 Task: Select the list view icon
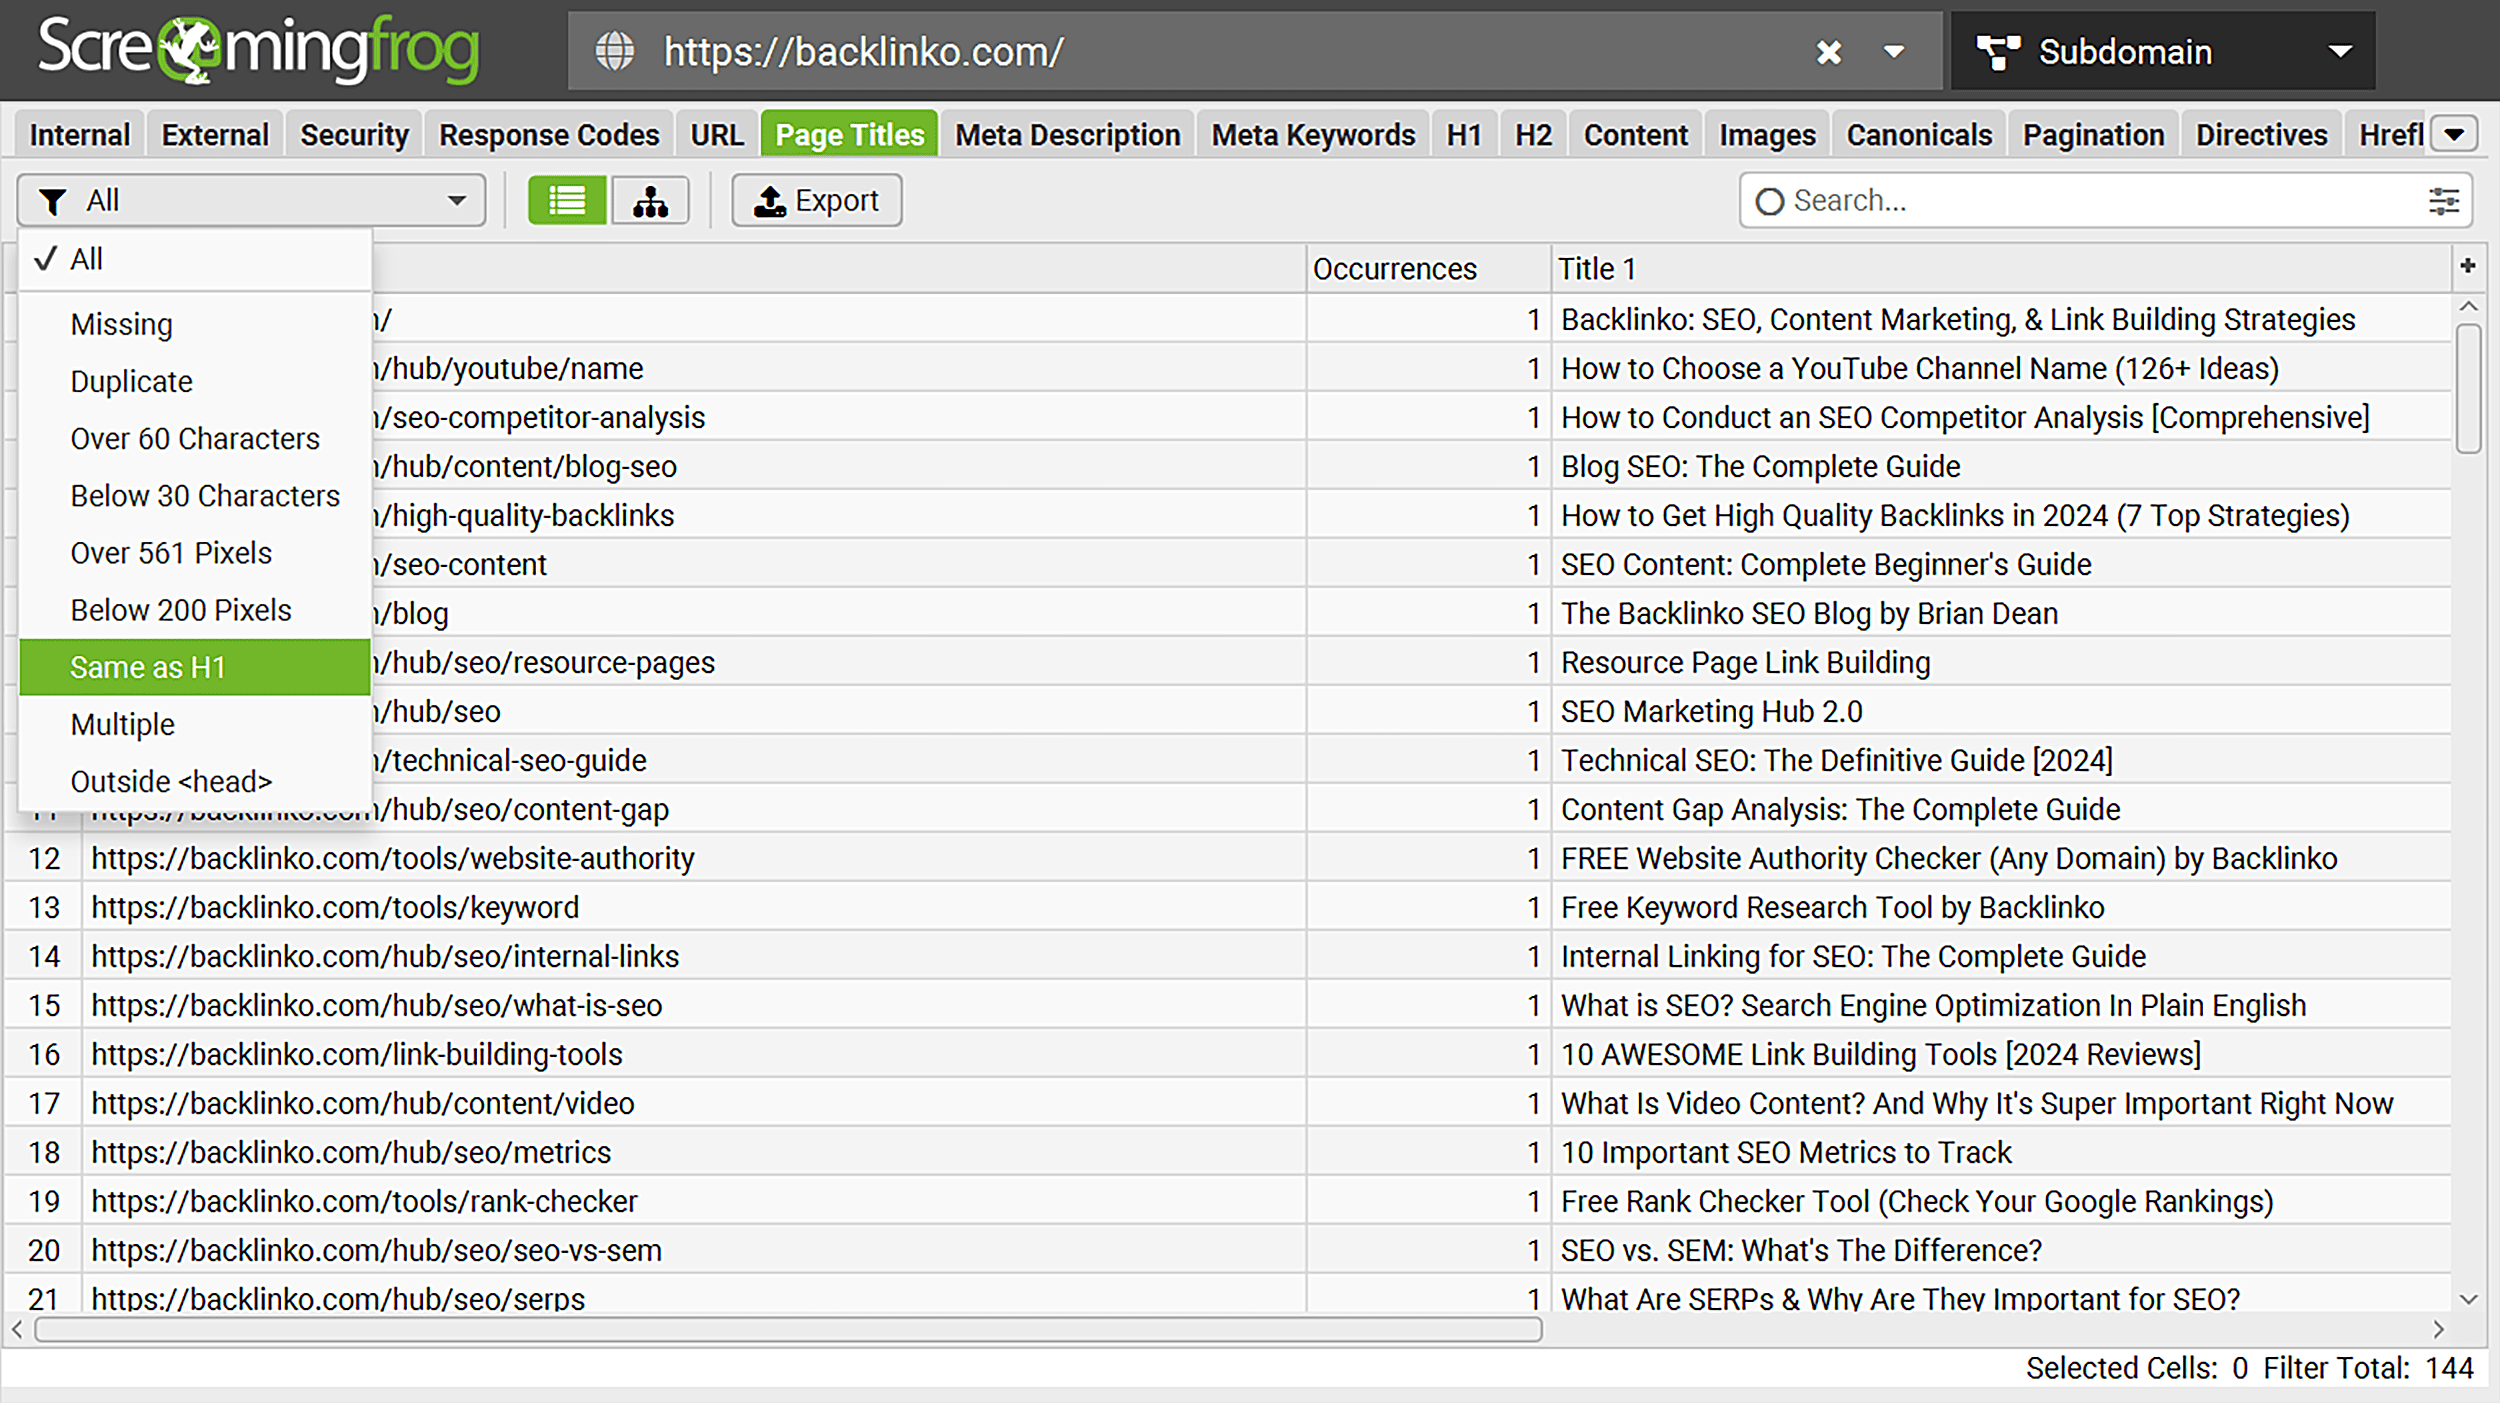coord(566,200)
